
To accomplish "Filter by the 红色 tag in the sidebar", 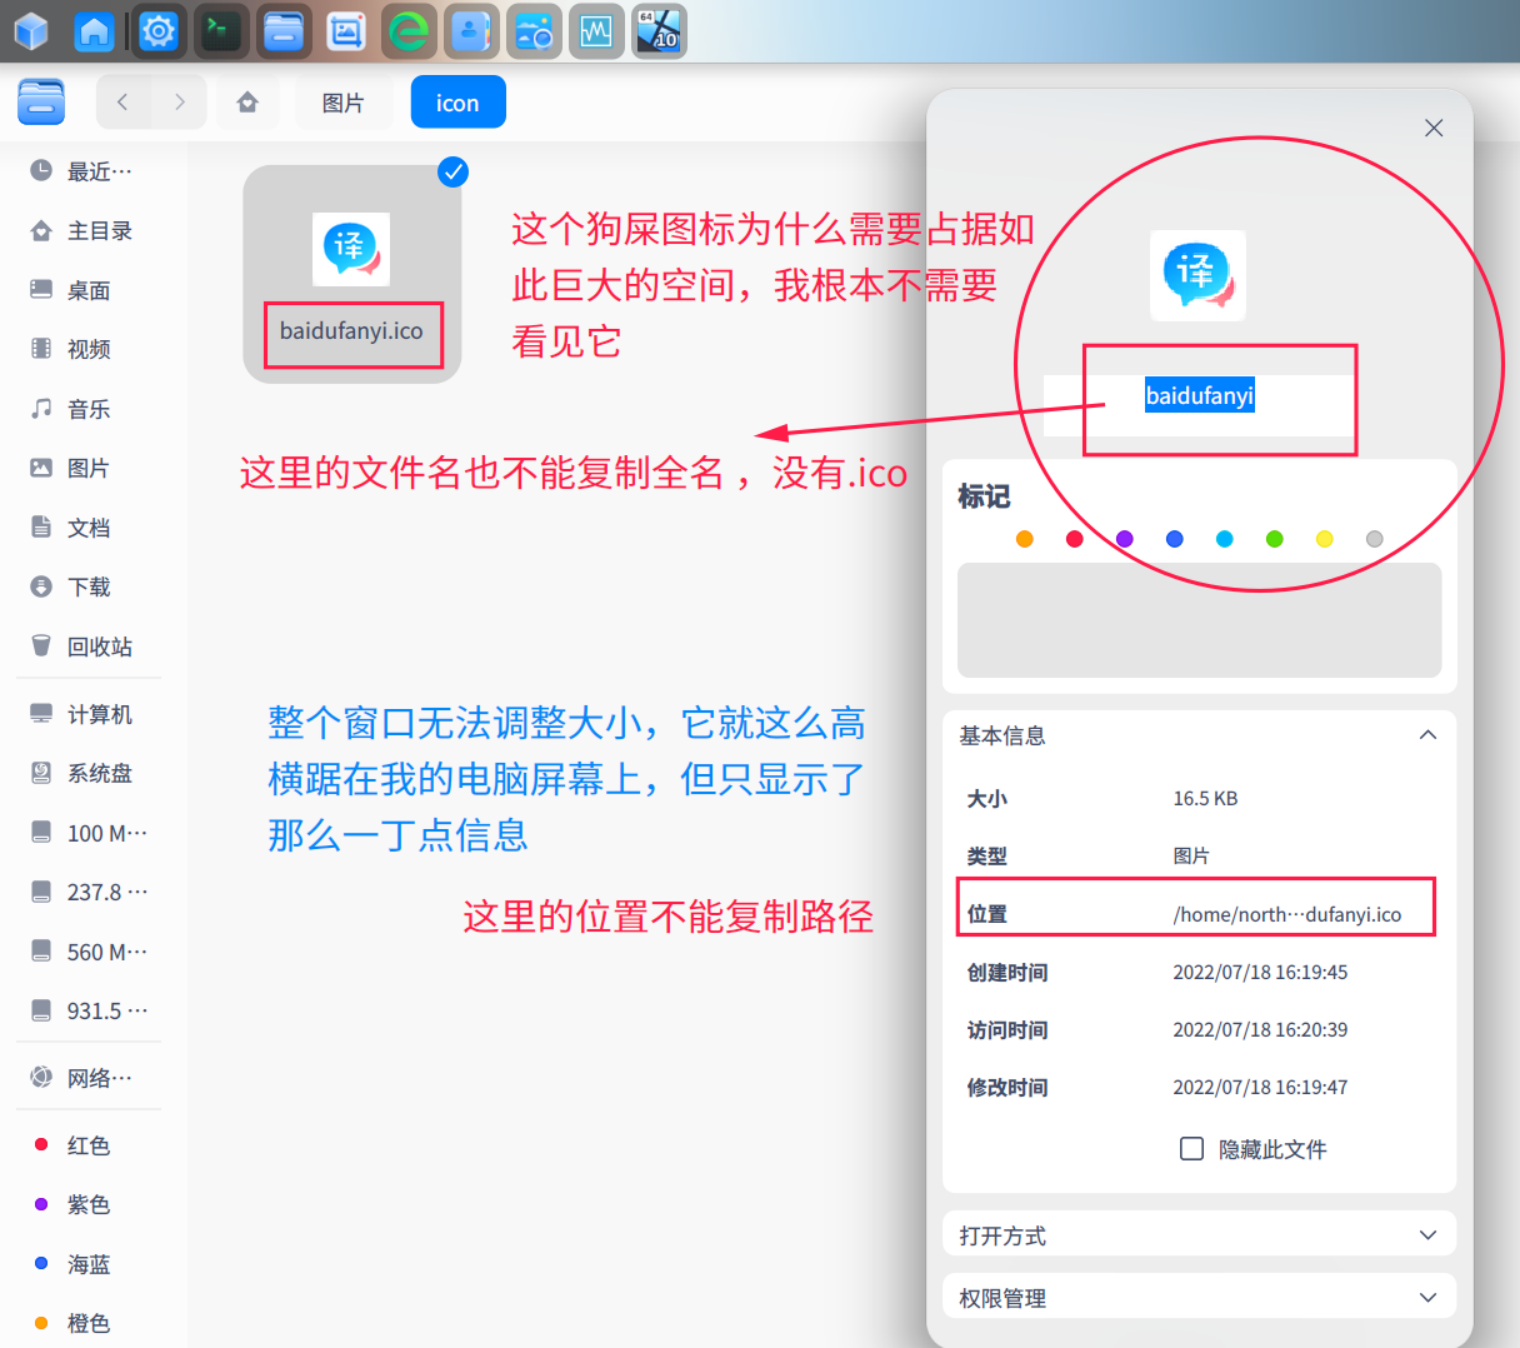I will pyautogui.click(x=89, y=1146).
